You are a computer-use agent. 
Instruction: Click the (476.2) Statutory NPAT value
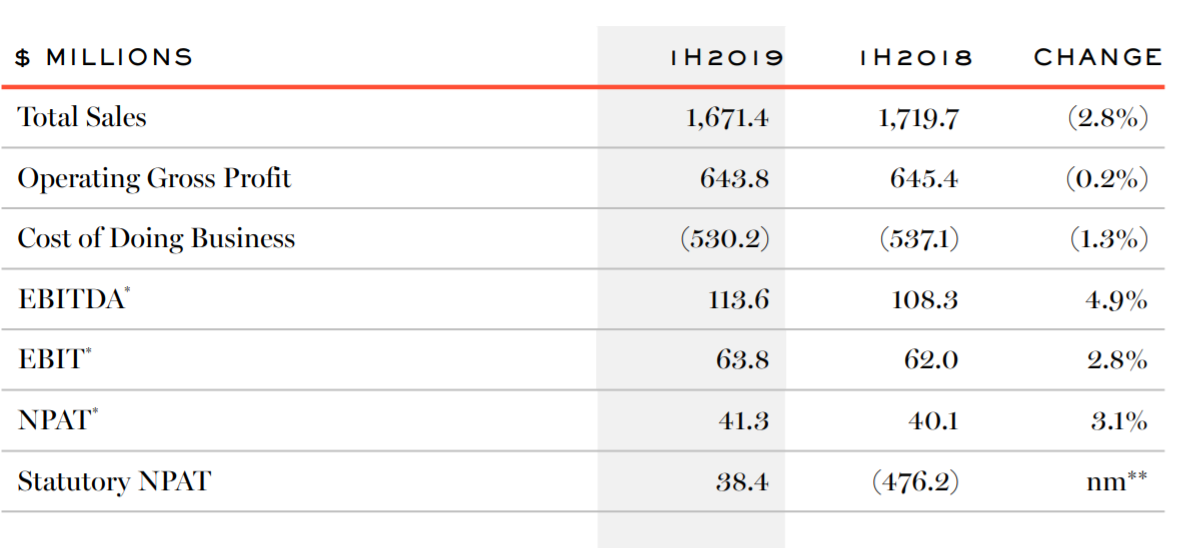coord(916,482)
